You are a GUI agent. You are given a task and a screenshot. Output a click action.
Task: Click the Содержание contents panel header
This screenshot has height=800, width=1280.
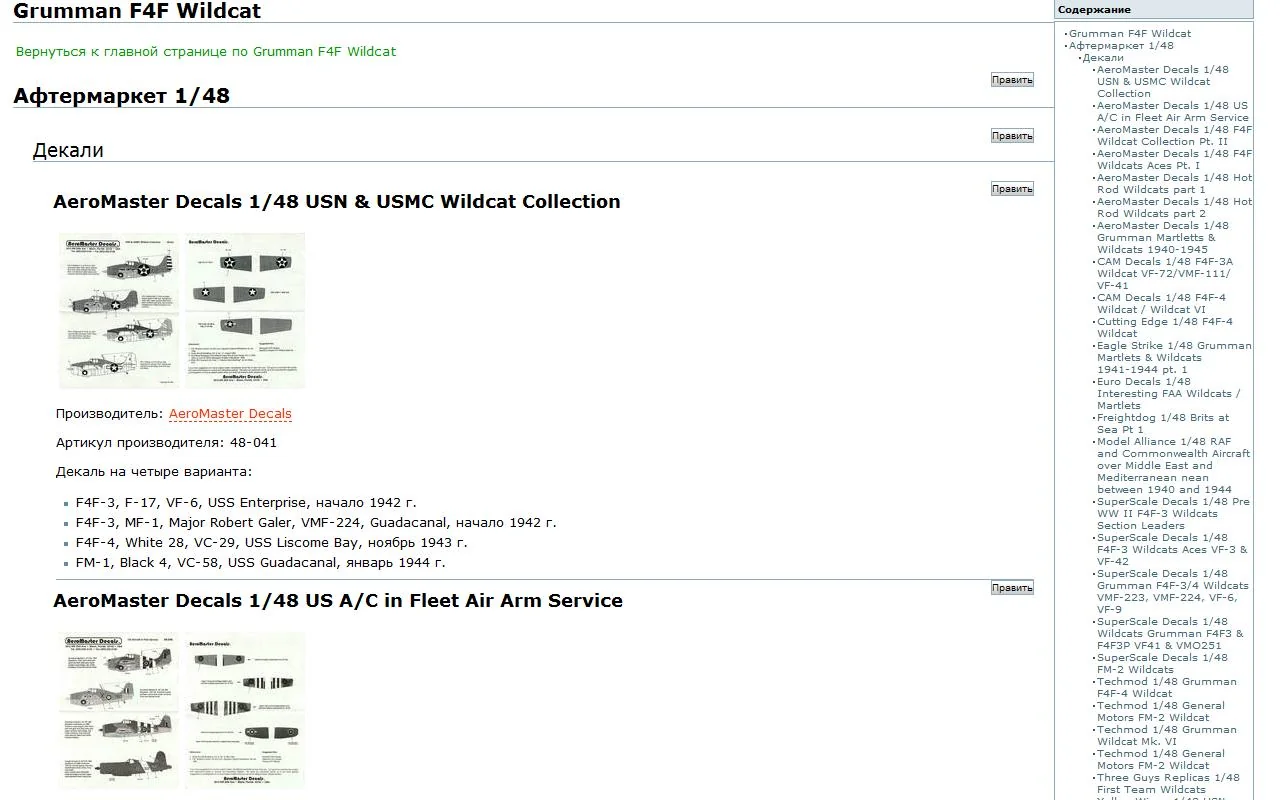[x=1094, y=10]
